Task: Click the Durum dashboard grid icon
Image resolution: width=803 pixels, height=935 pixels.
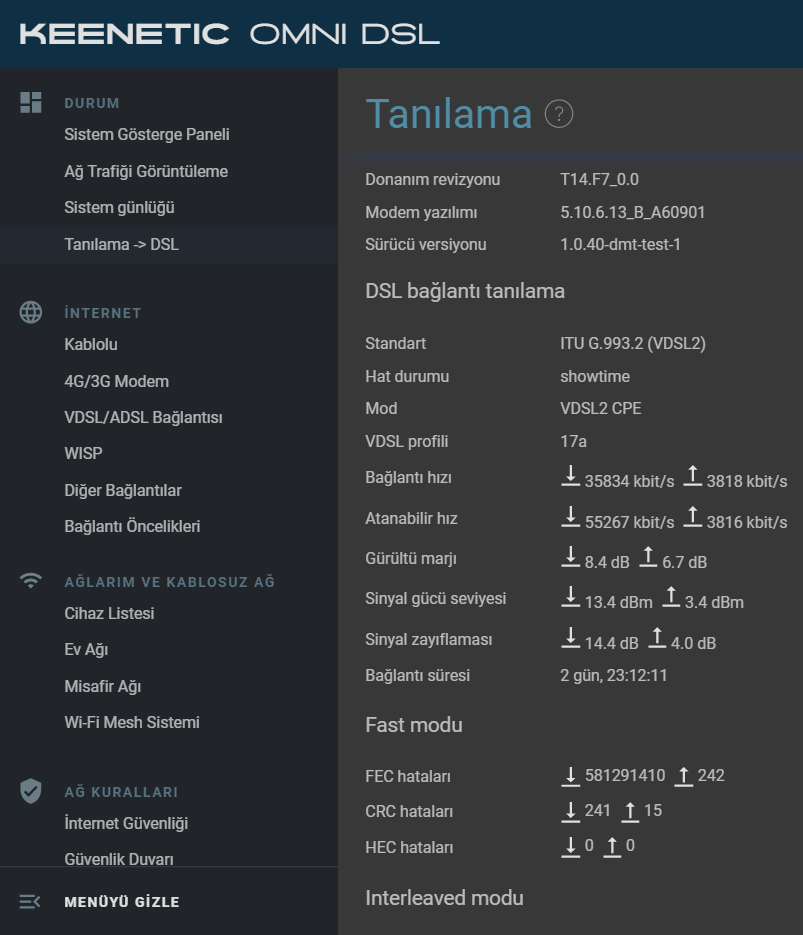Action: 30,103
